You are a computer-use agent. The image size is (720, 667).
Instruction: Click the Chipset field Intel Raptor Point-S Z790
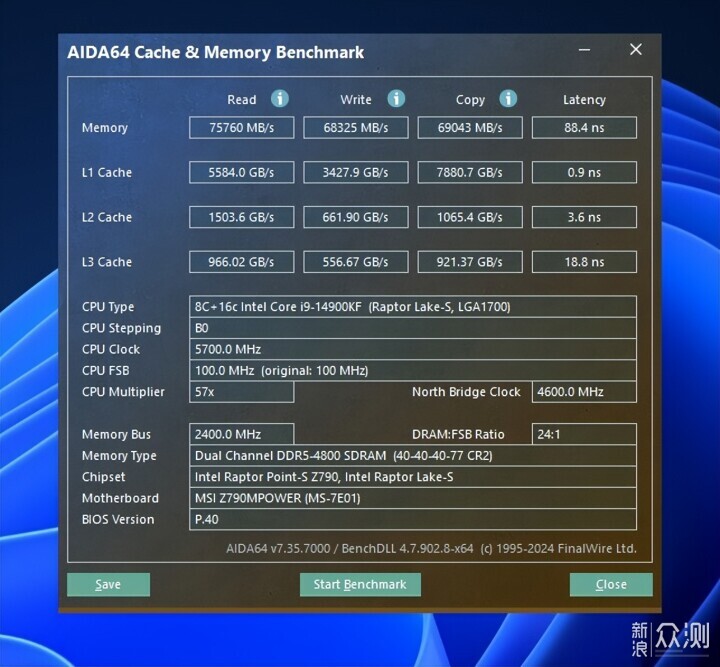[413, 477]
